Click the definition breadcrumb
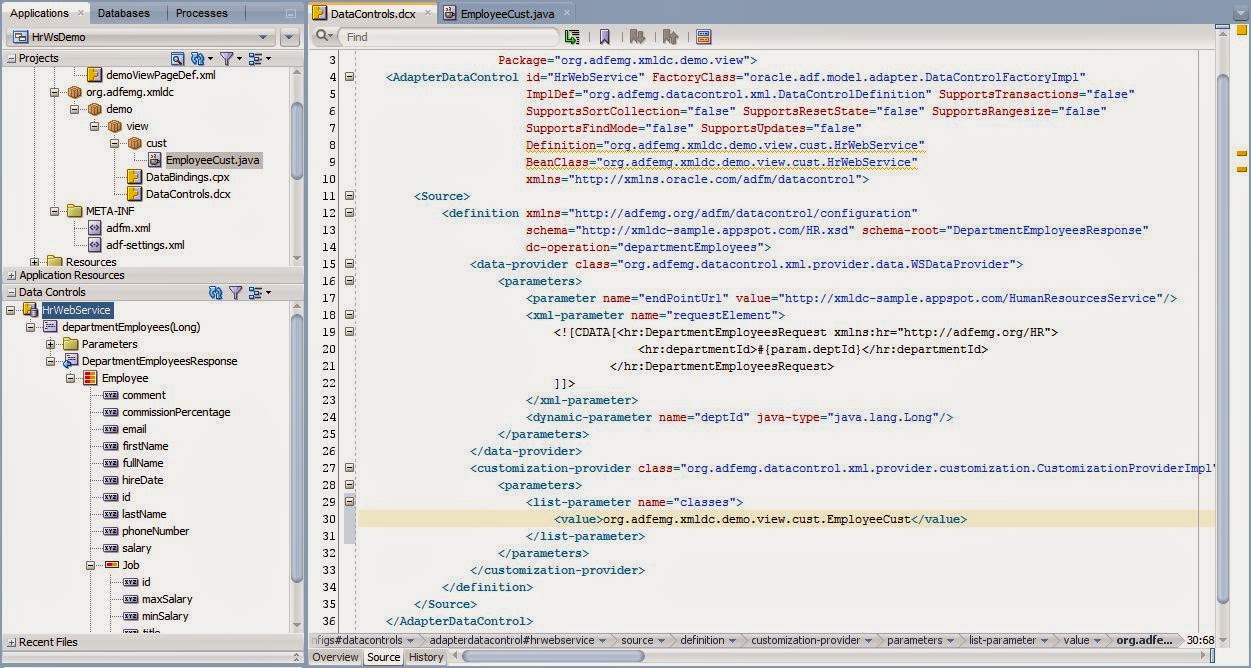The height and width of the screenshot is (668, 1251). click(702, 640)
